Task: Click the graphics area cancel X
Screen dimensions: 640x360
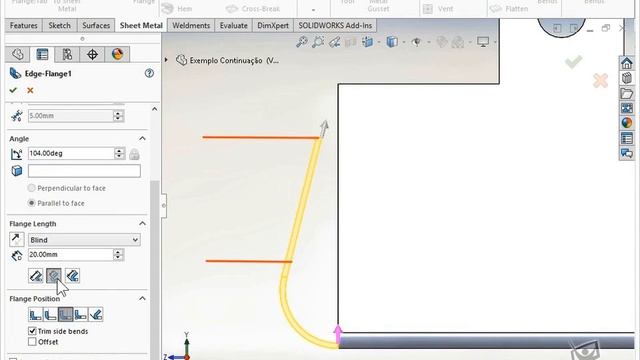Action: point(600,80)
